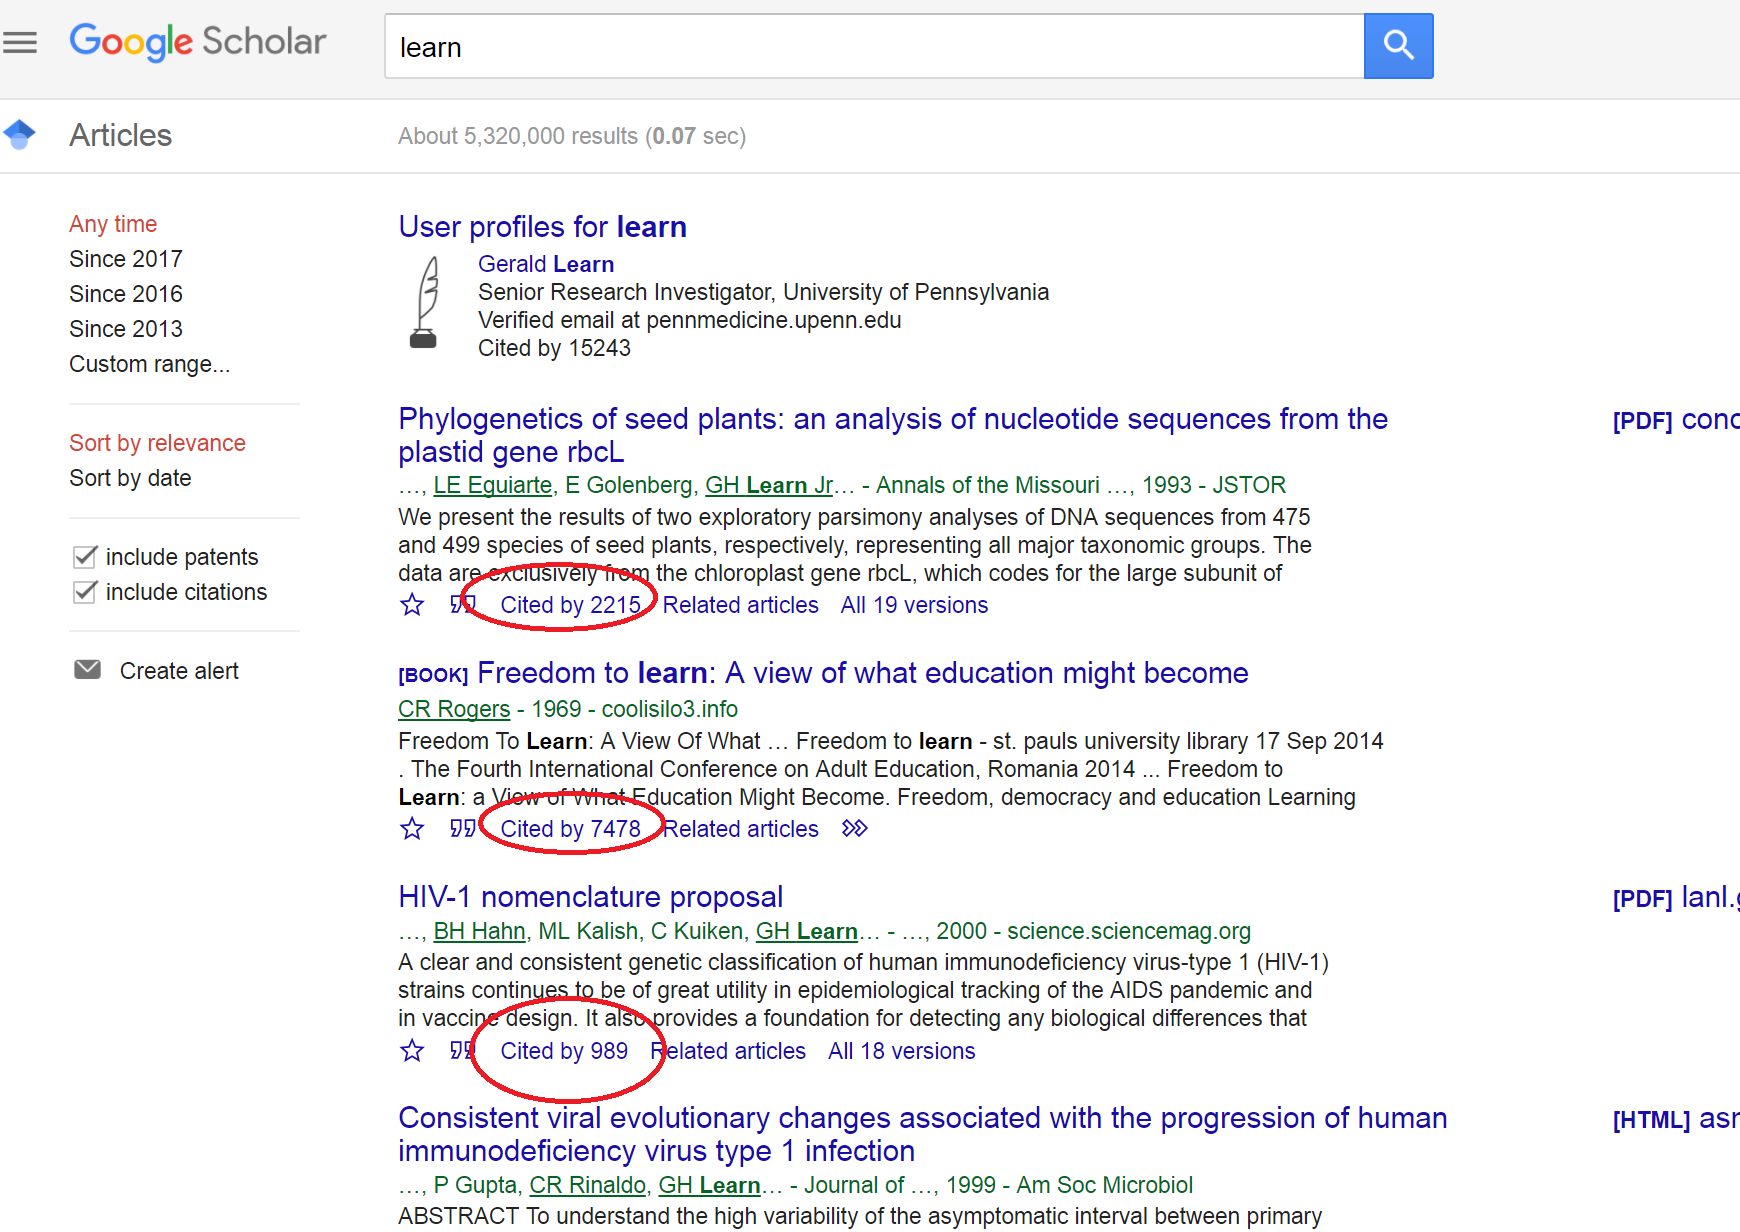The image size is (1740, 1232).
Task: Star the Phylogenetics of seed plants result
Action: click(x=412, y=605)
